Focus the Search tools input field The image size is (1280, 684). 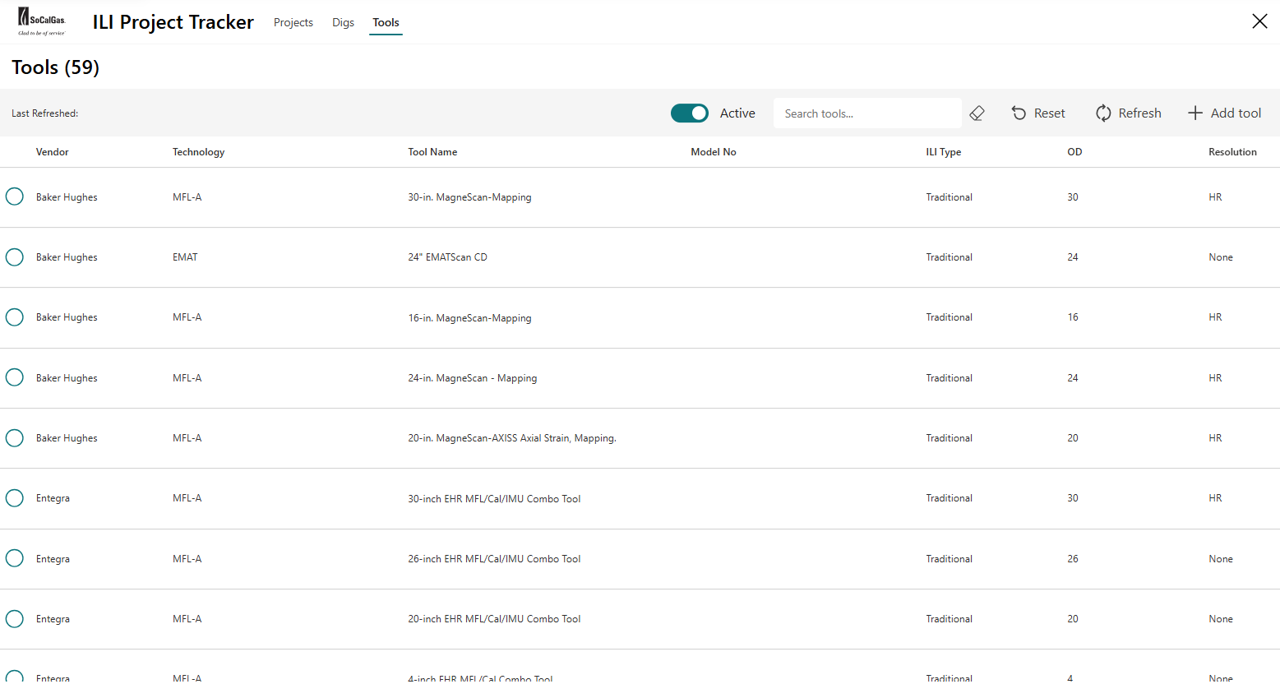[867, 113]
